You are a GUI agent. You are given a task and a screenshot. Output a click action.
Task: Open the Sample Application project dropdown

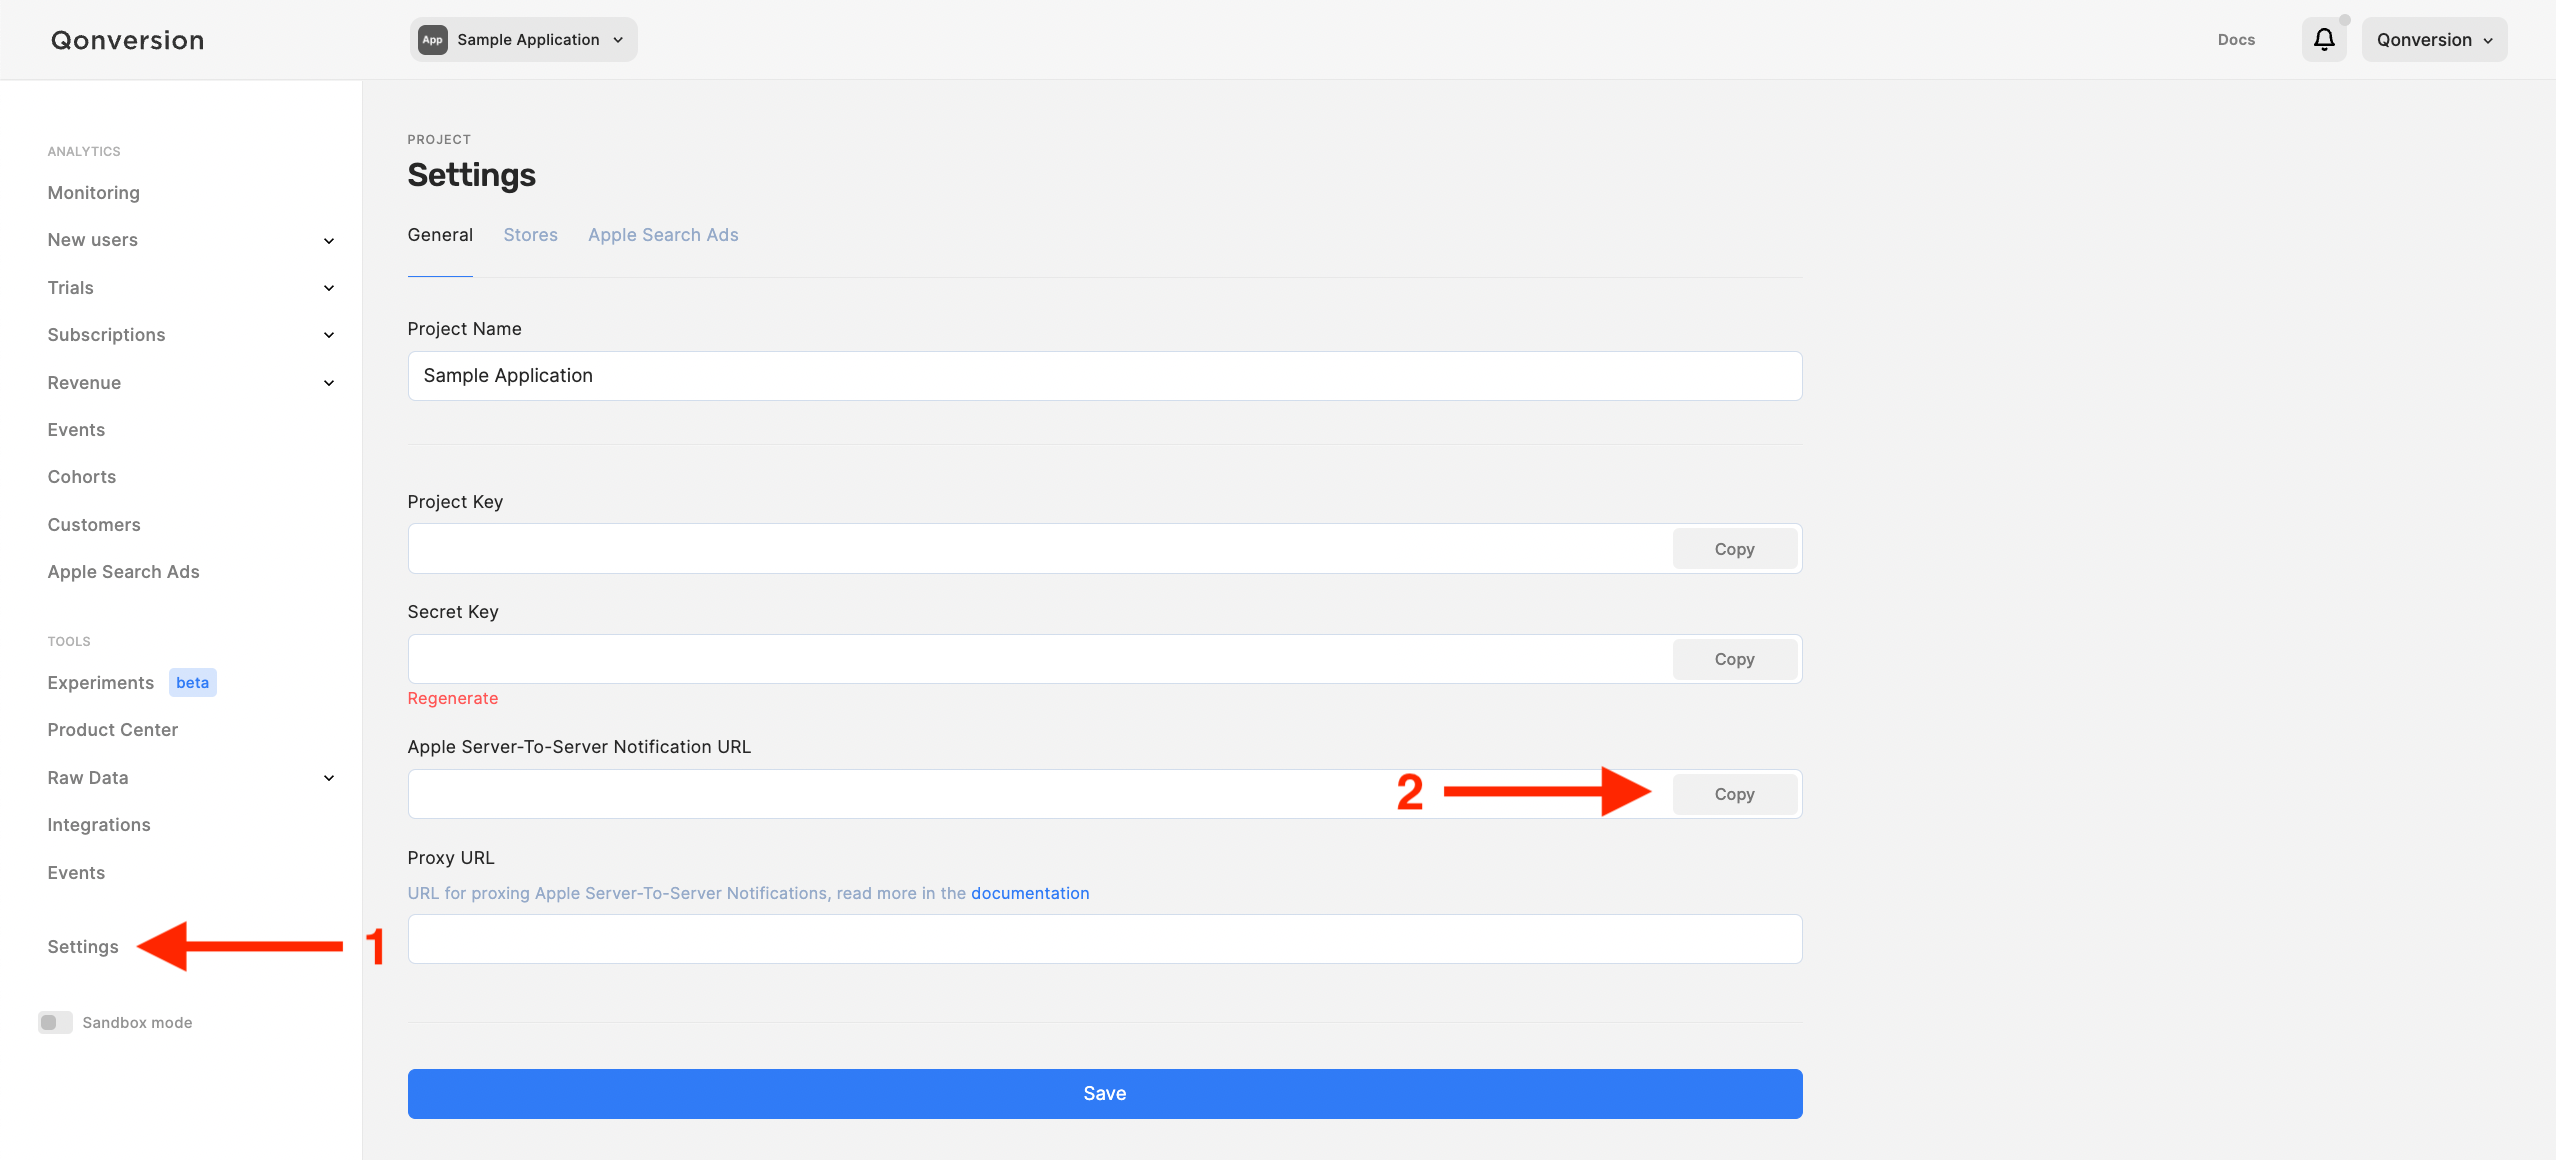524,40
